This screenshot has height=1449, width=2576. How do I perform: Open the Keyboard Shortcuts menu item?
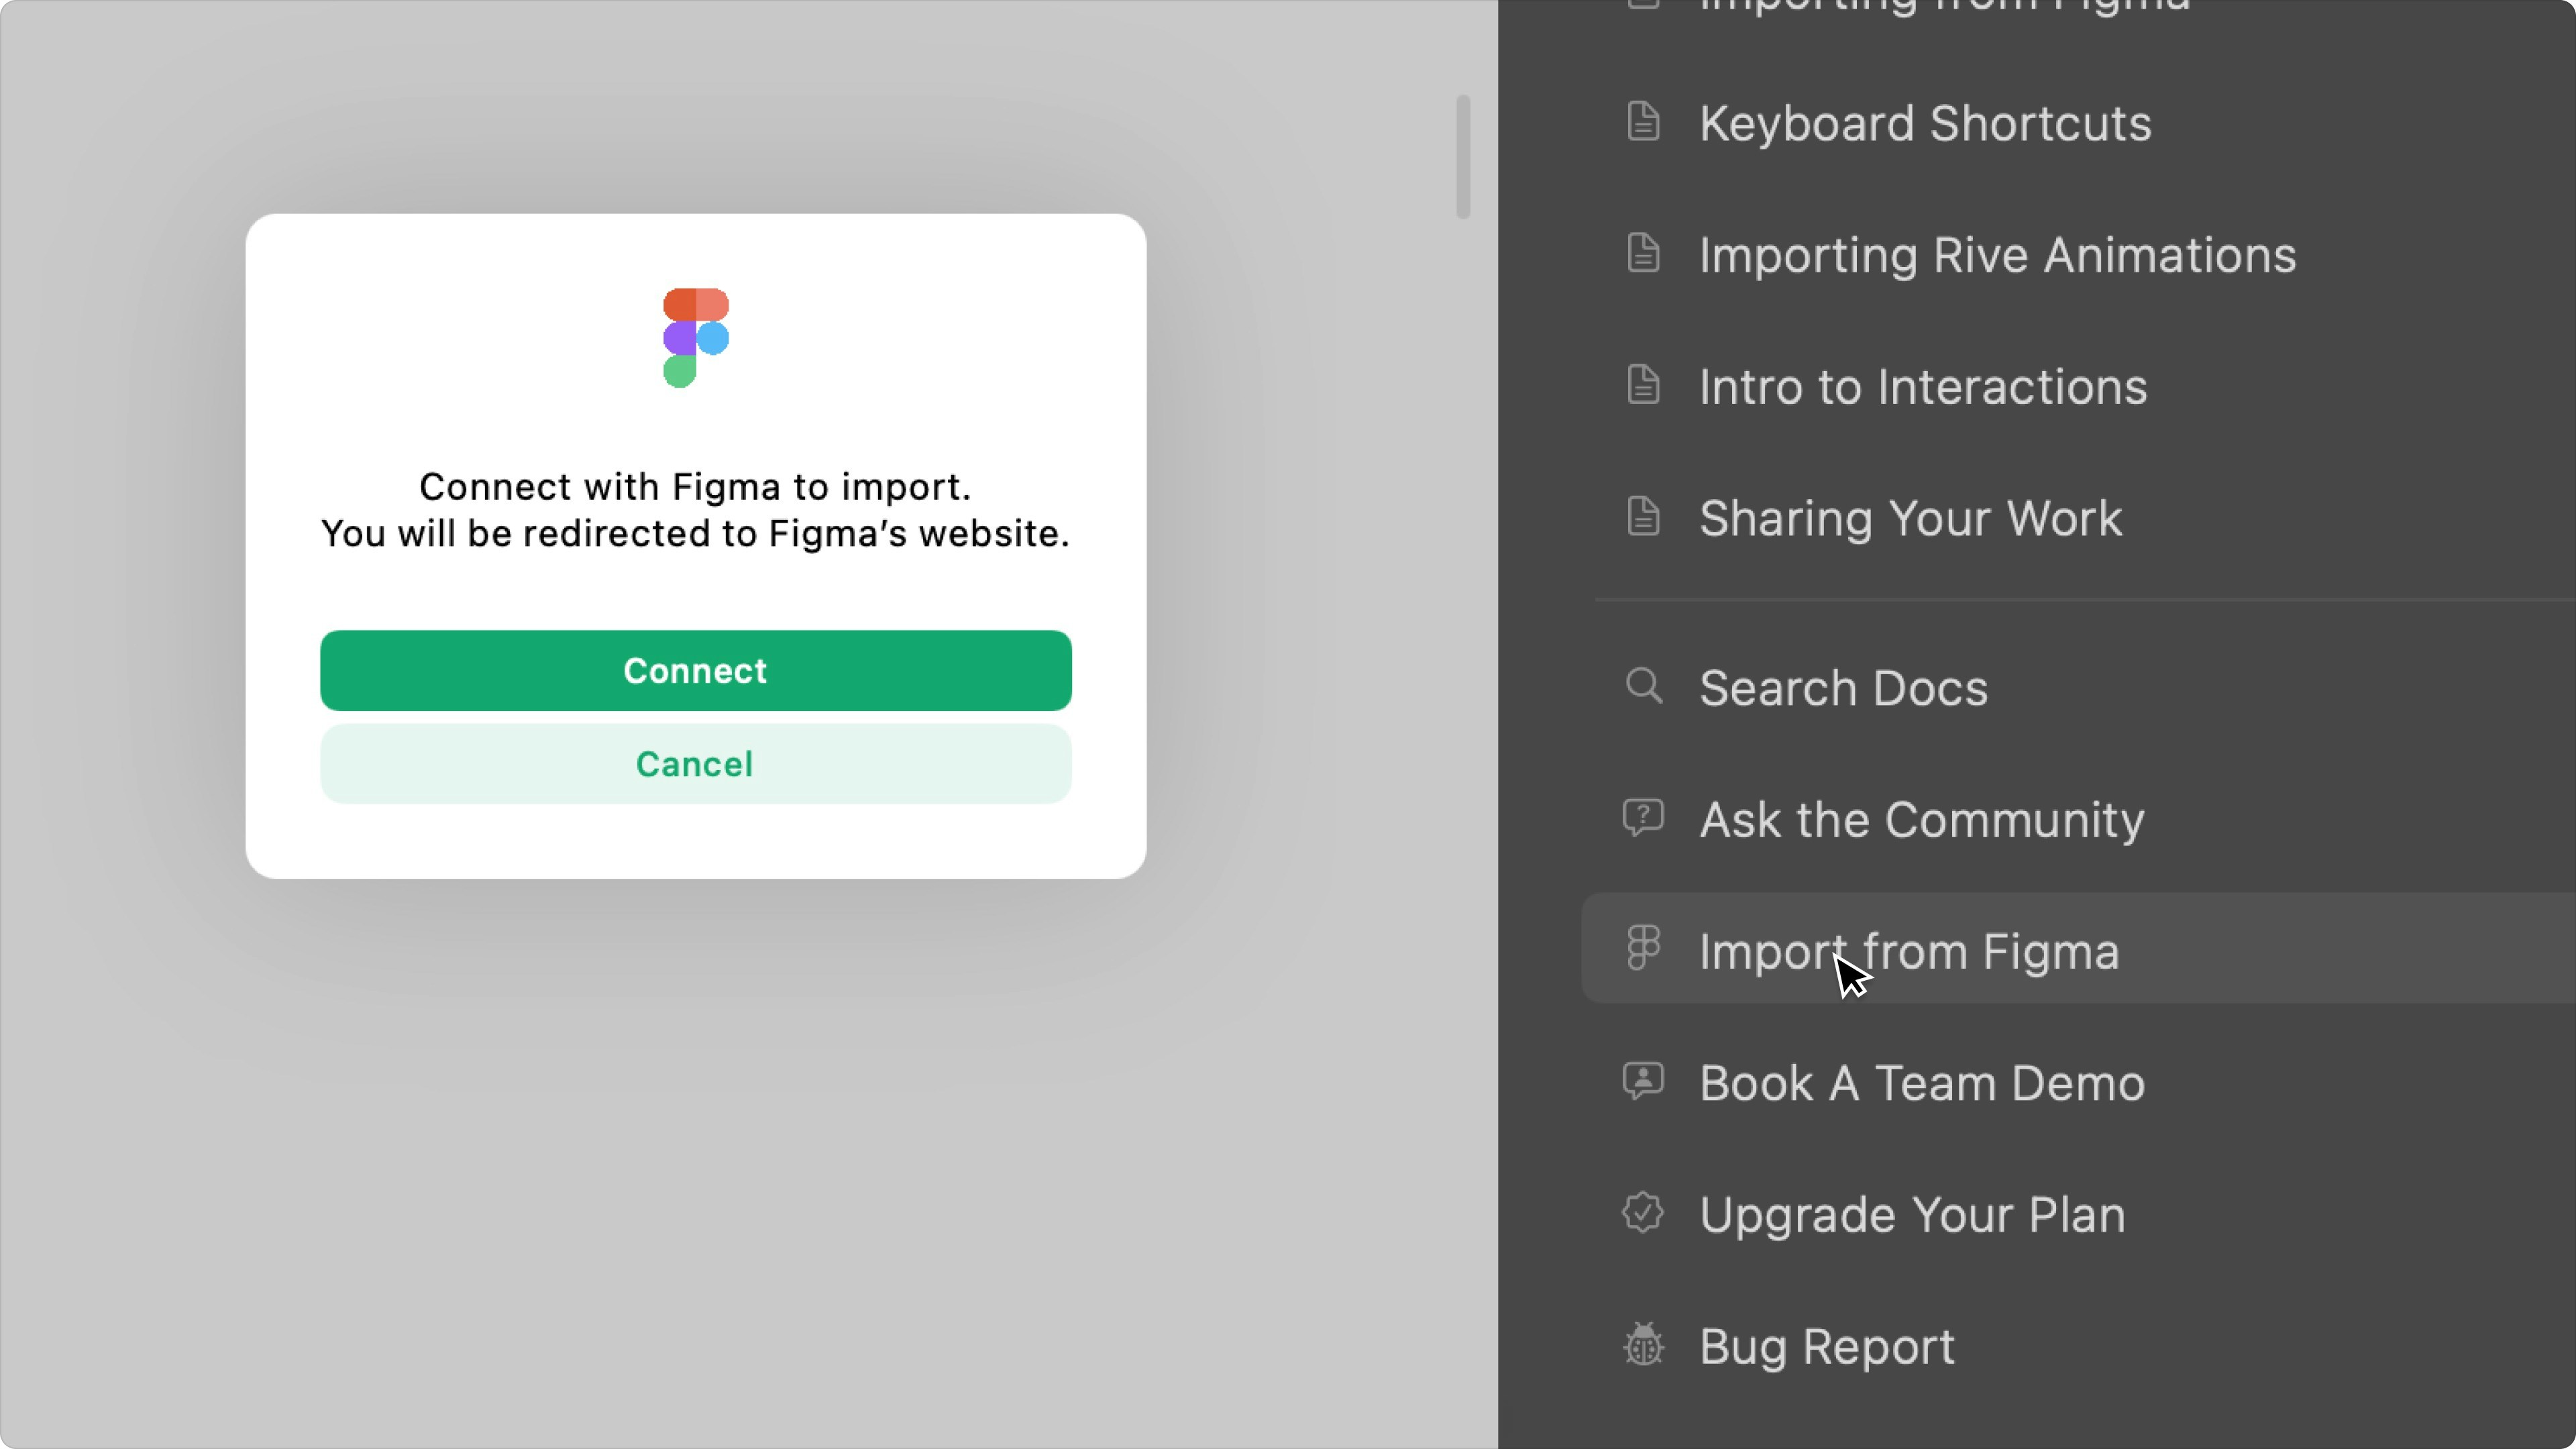click(x=1924, y=123)
